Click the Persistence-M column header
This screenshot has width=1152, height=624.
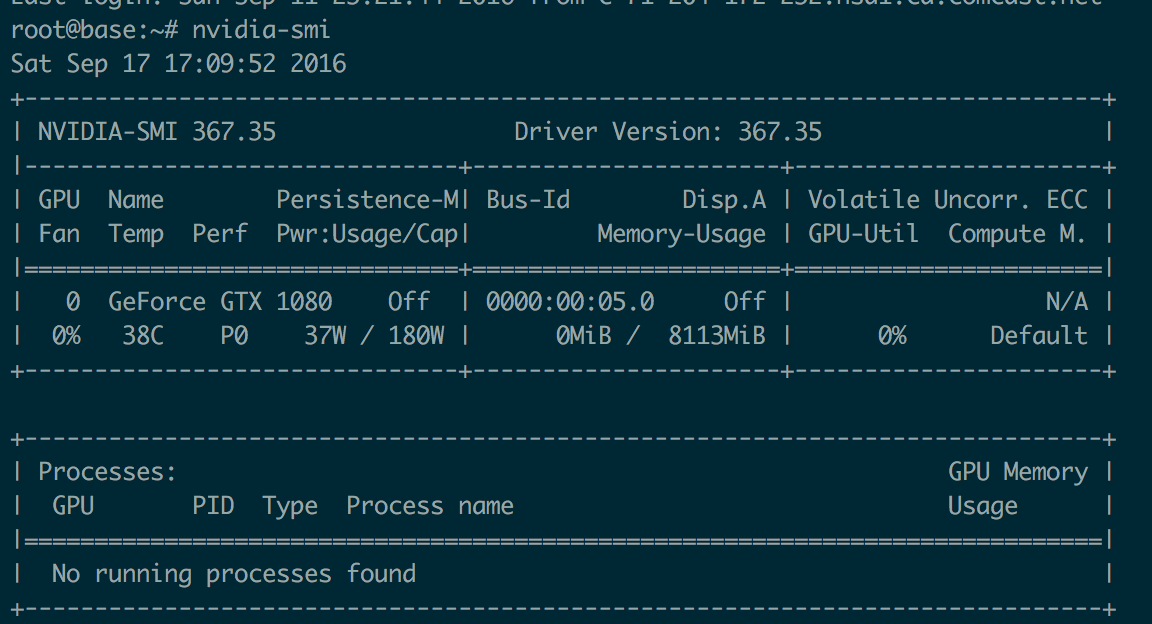(x=366, y=200)
